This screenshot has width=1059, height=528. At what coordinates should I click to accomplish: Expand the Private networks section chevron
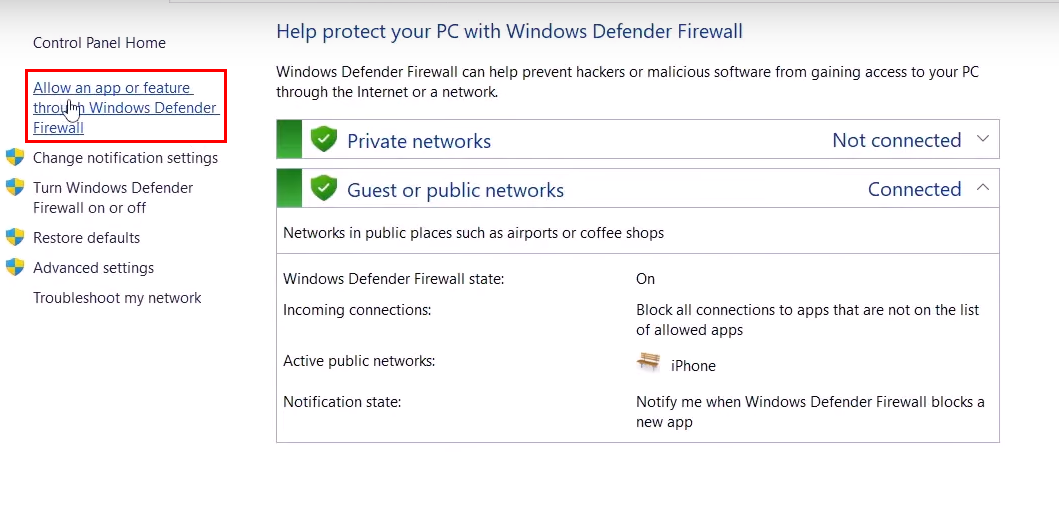click(982, 139)
